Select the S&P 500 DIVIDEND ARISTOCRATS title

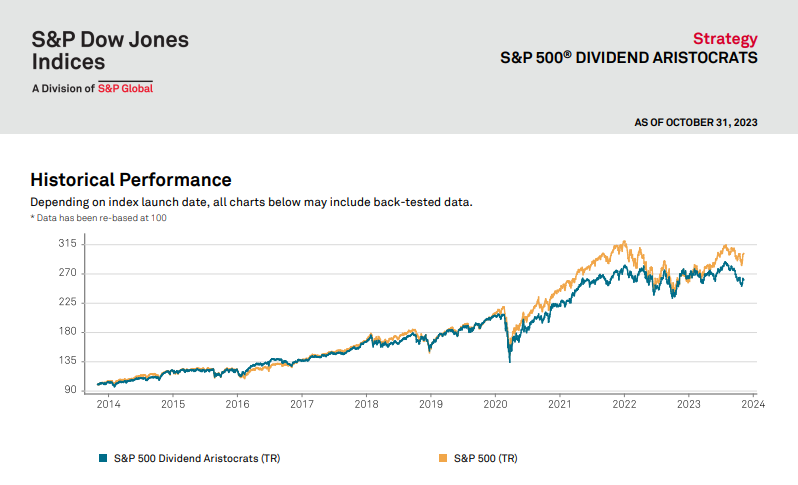pyautogui.click(x=629, y=58)
